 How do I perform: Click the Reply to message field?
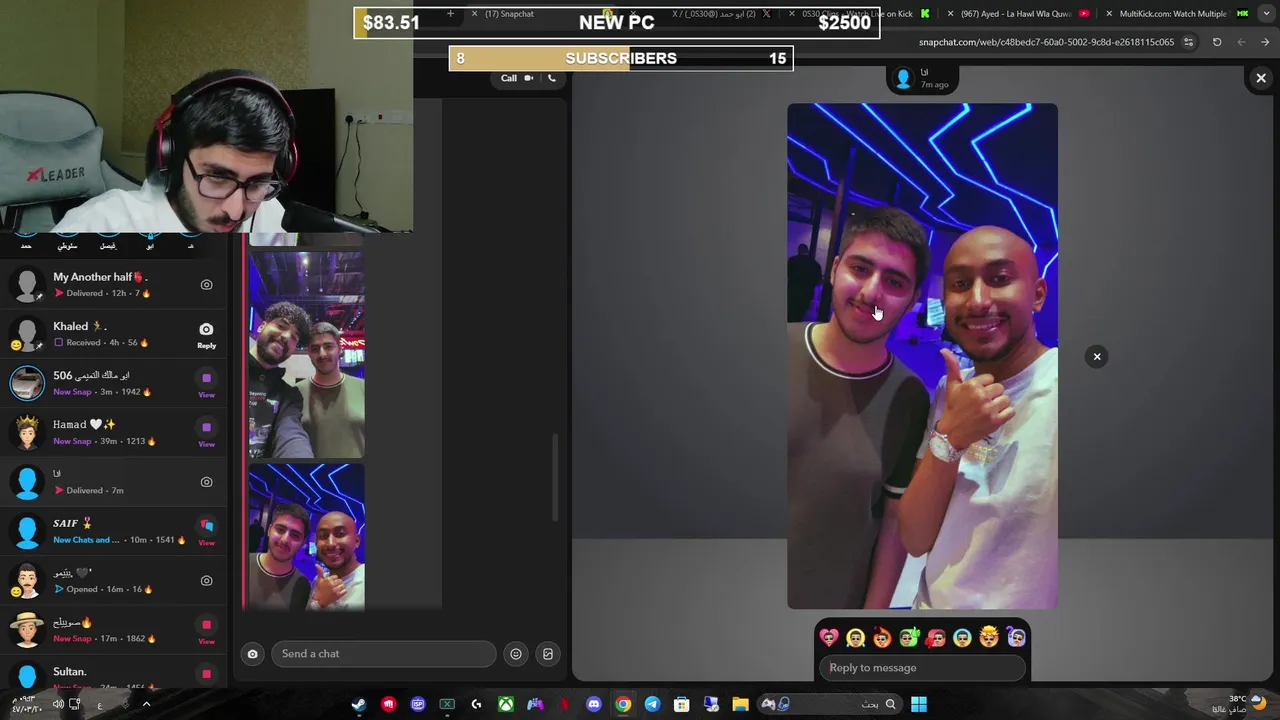pyautogui.click(x=922, y=668)
